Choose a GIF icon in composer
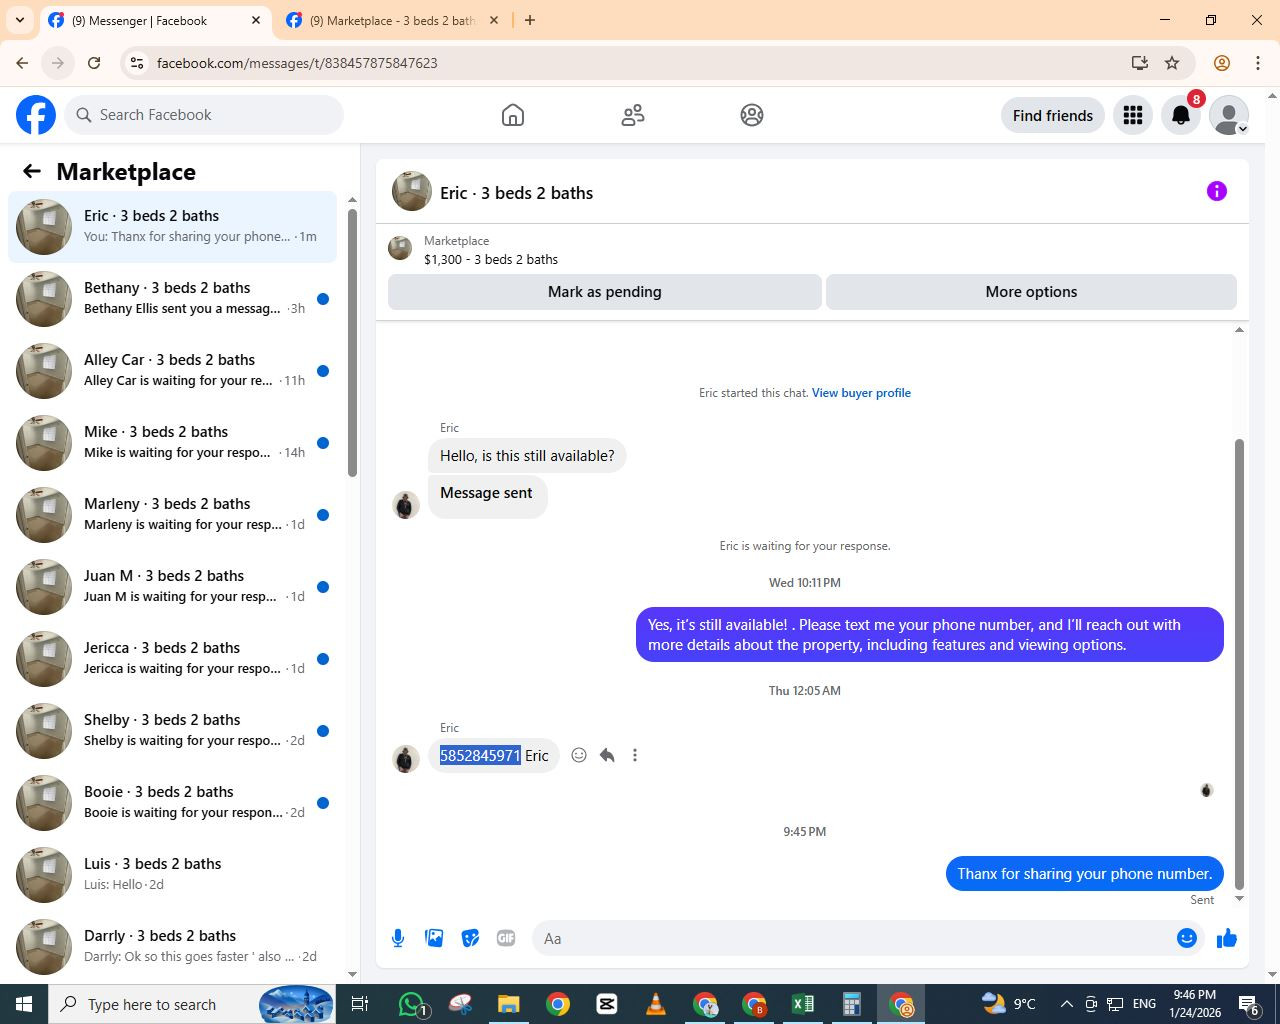 pos(506,938)
